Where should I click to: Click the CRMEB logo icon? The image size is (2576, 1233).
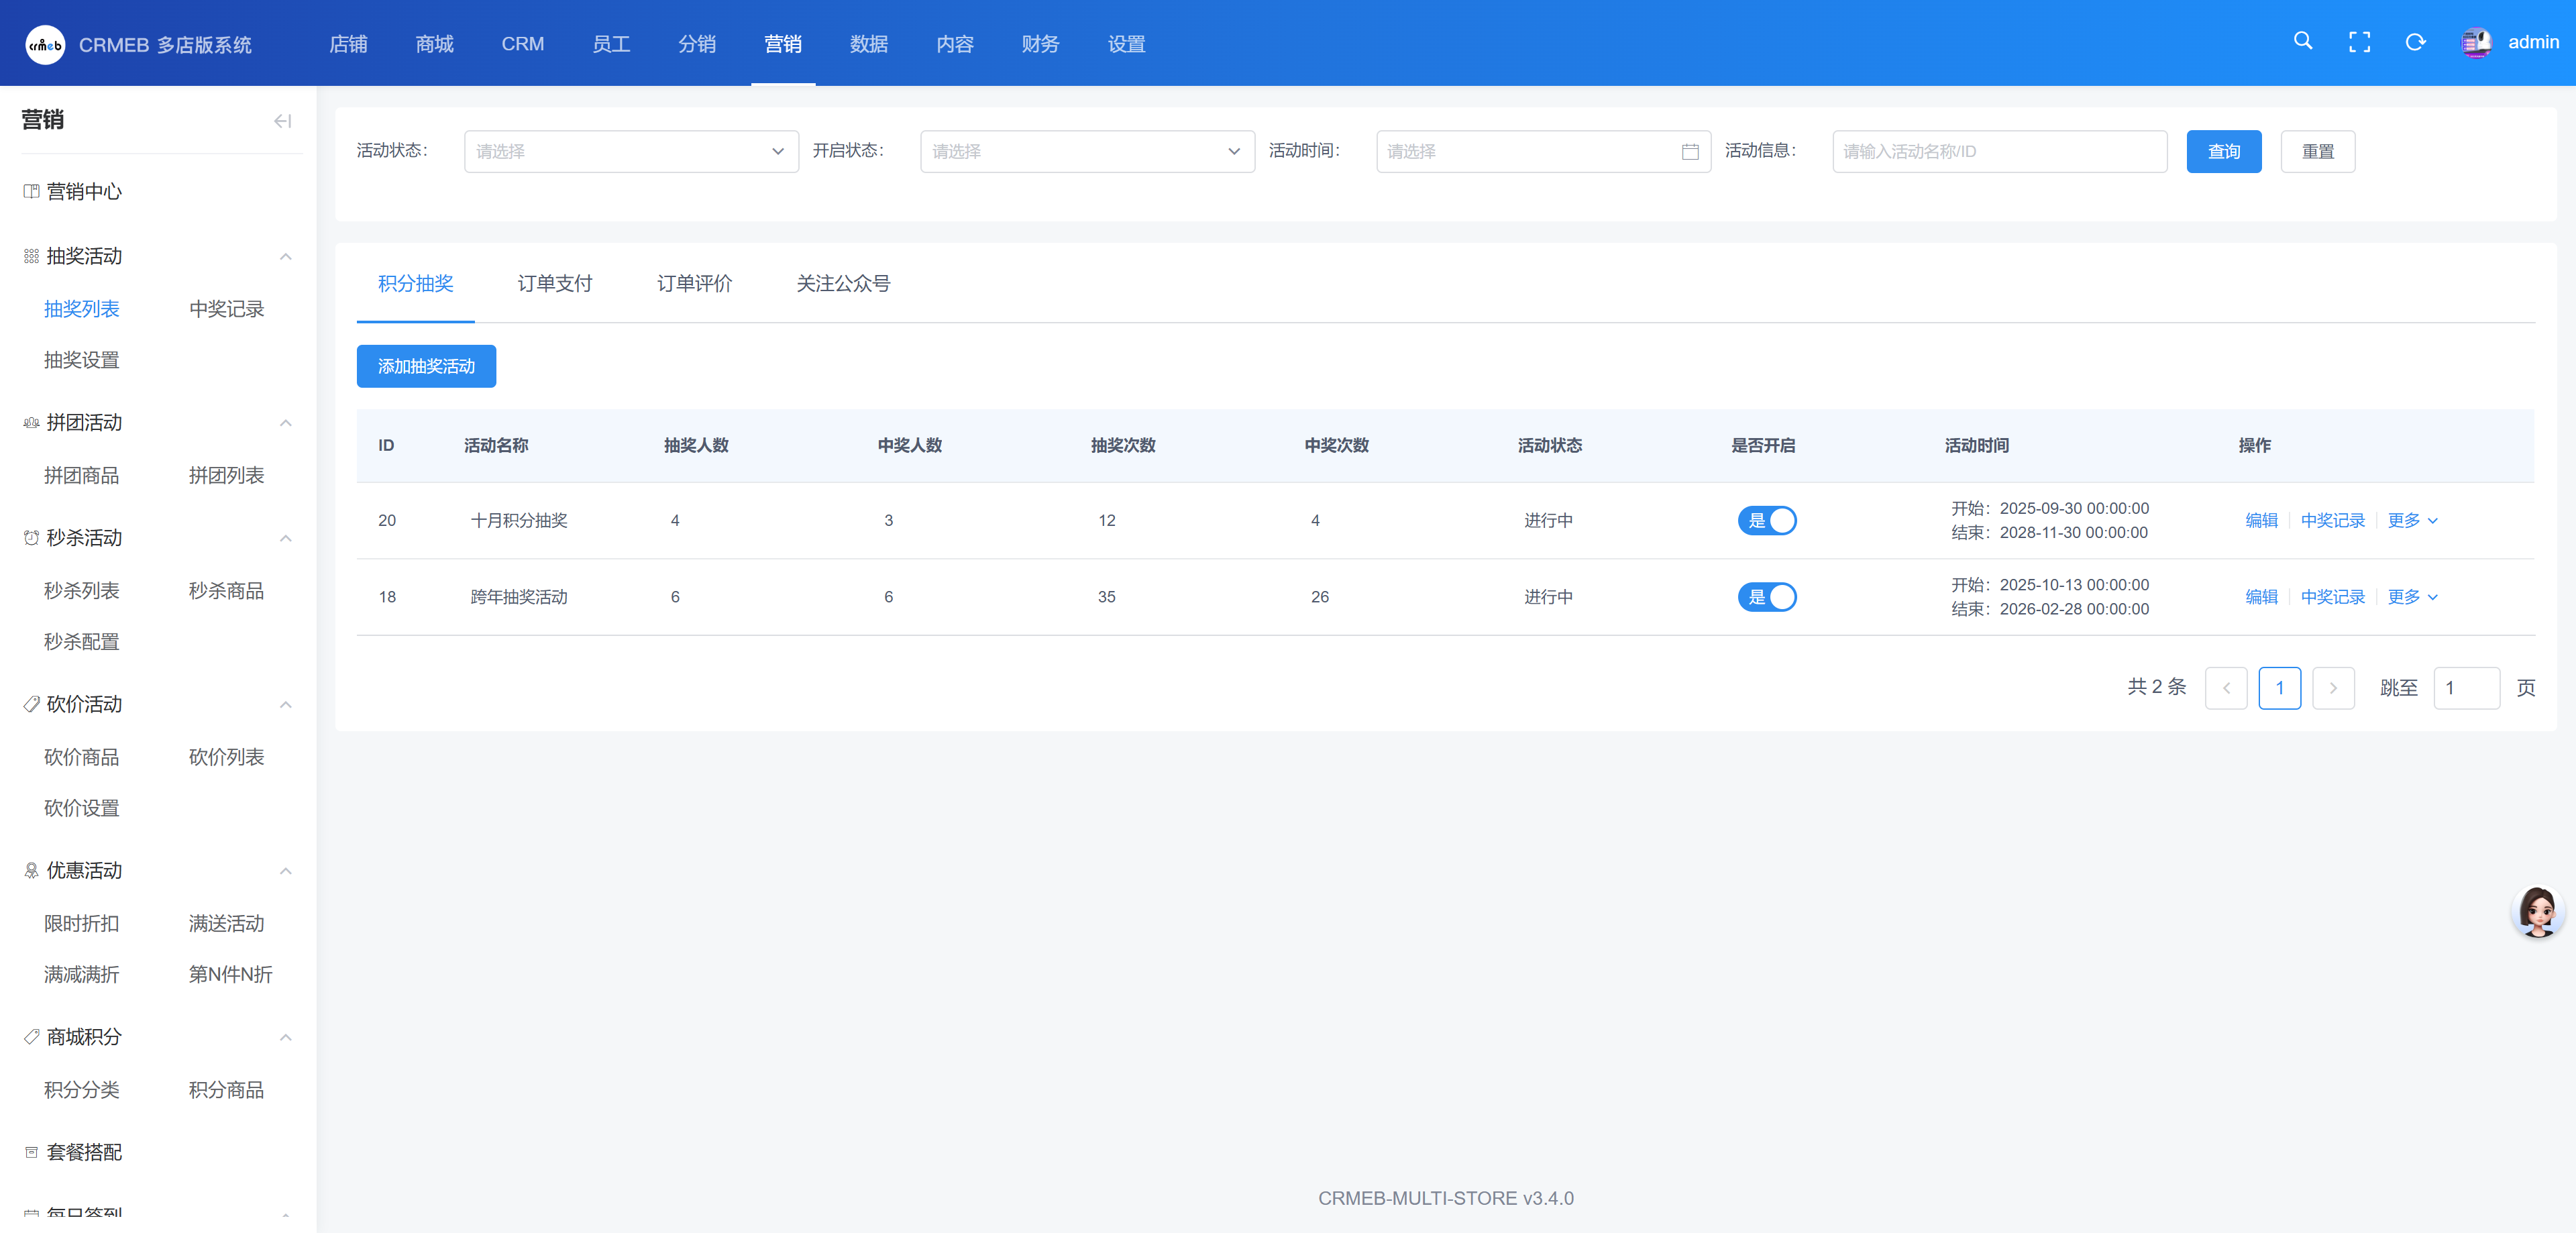45,44
